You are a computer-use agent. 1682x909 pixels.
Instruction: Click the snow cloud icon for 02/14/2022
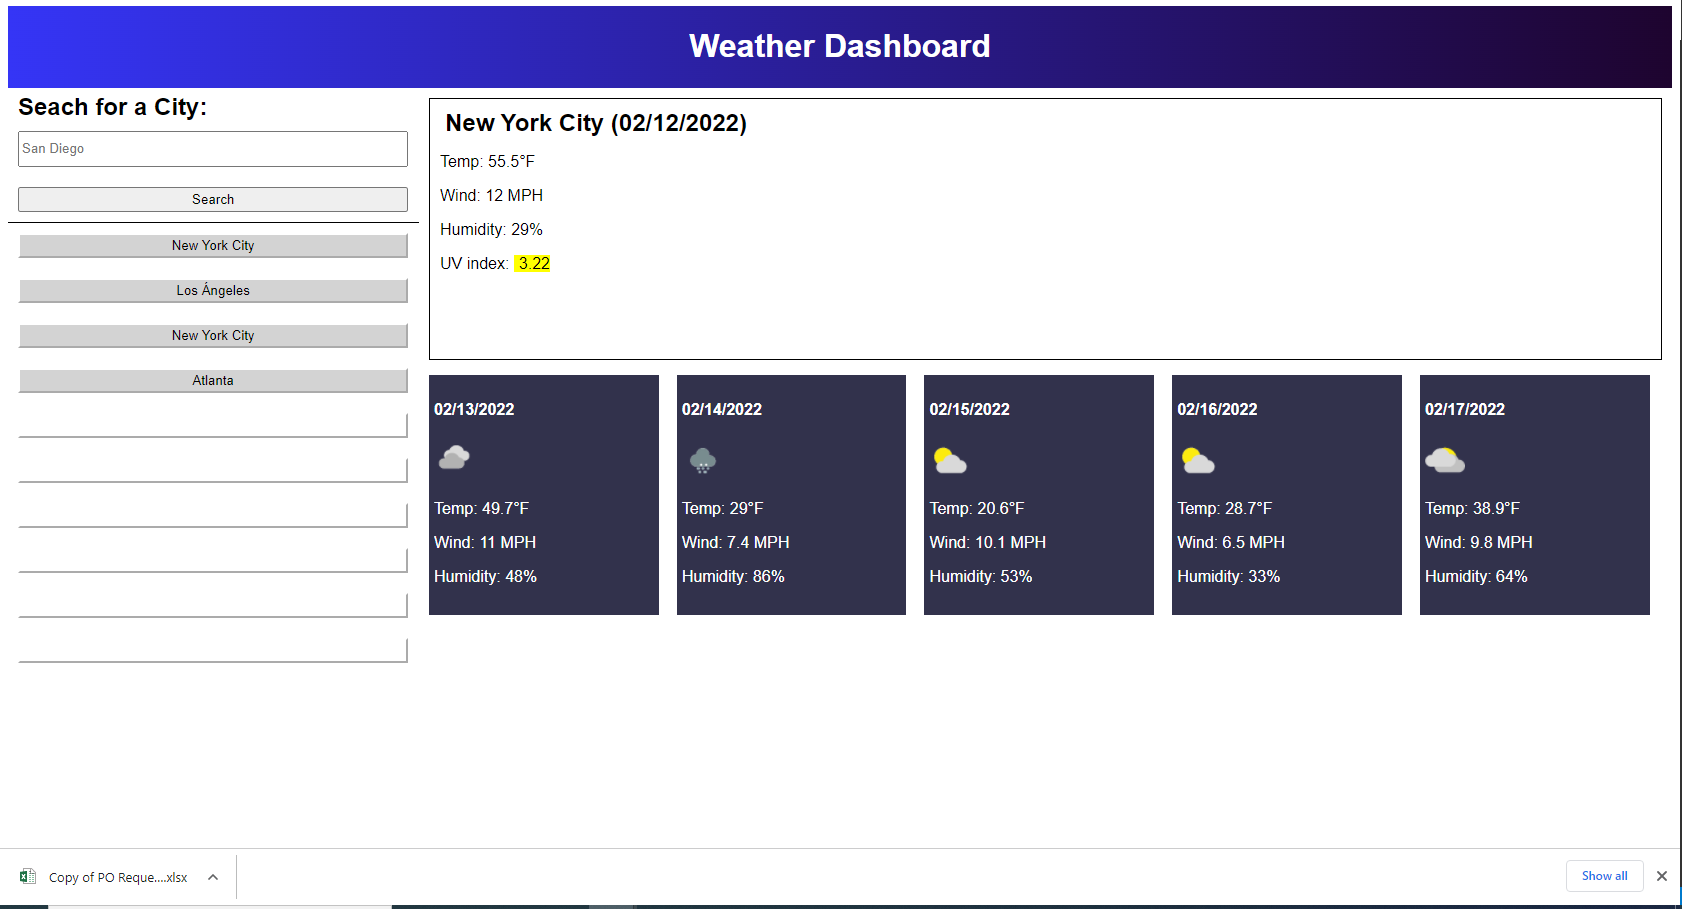703,460
